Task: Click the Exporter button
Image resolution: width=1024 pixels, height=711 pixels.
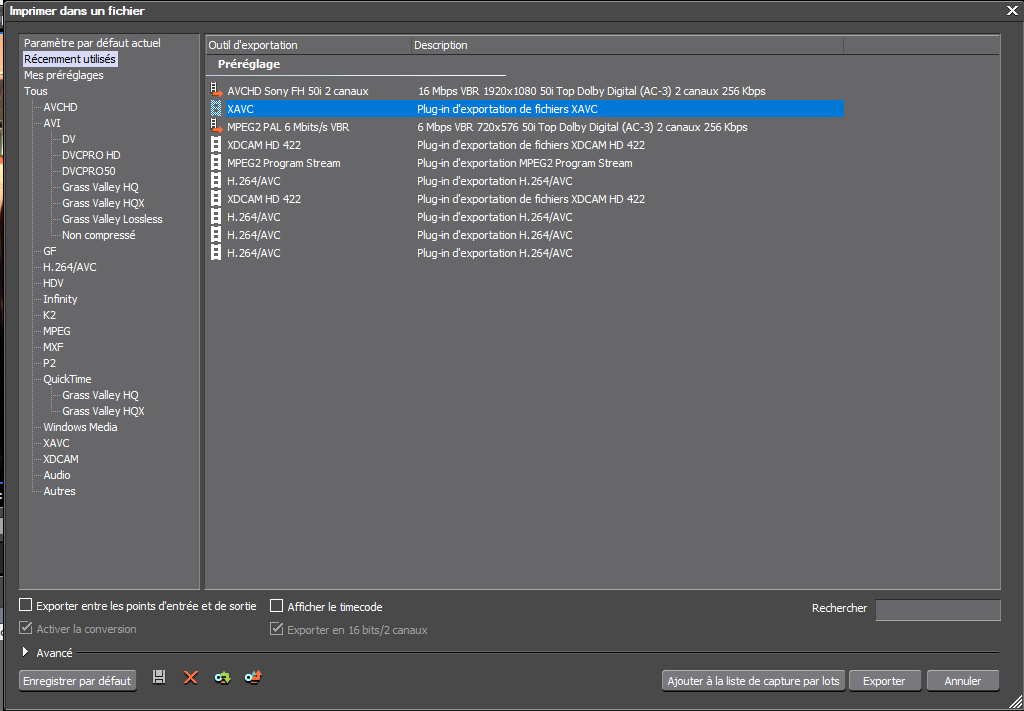Action: pyautogui.click(x=884, y=680)
